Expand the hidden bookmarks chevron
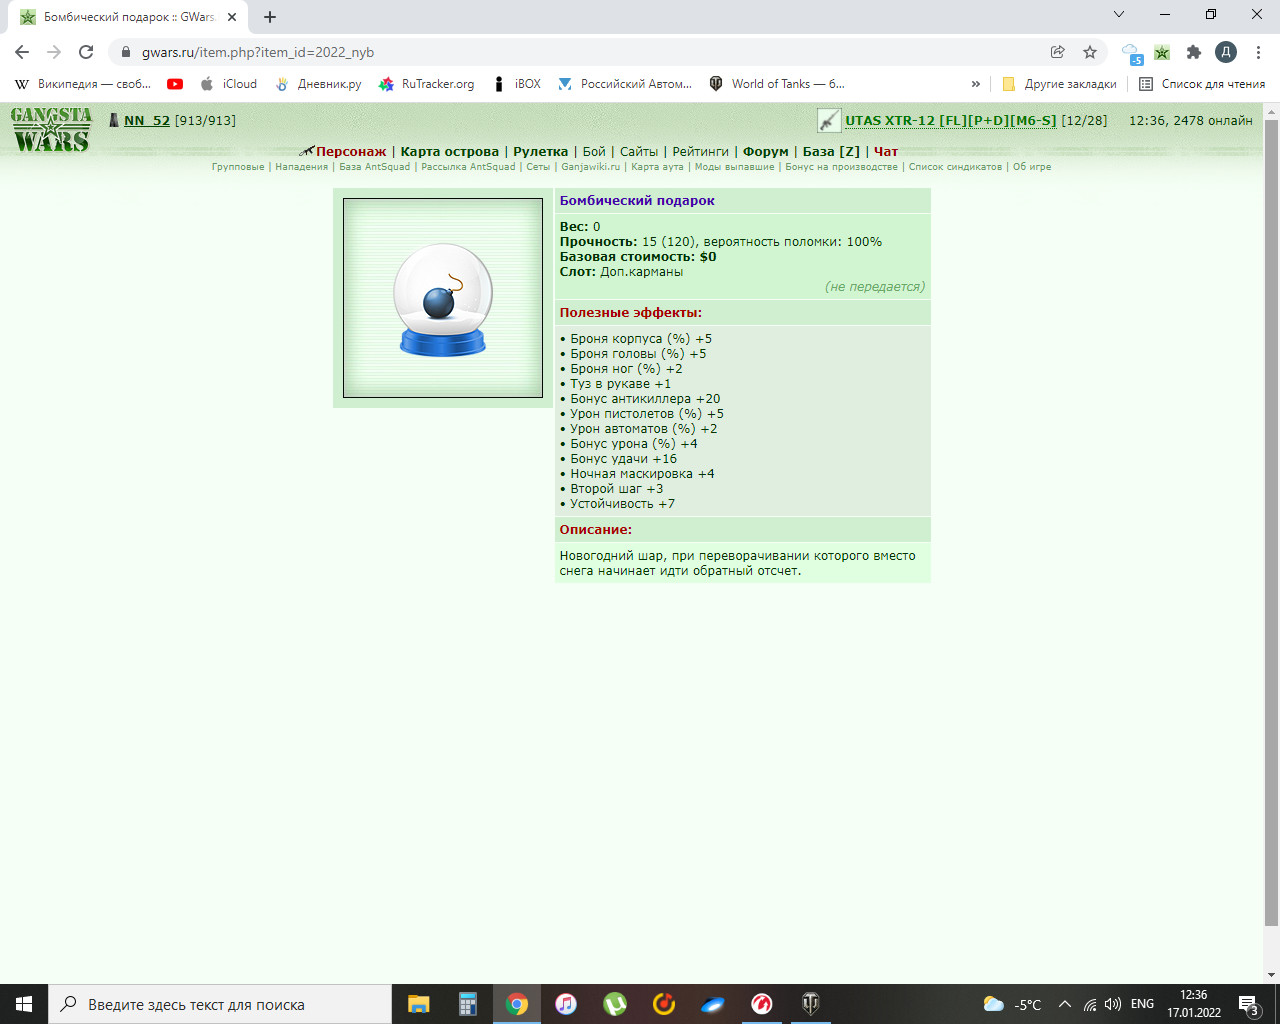The image size is (1280, 1024). click(x=976, y=84)
